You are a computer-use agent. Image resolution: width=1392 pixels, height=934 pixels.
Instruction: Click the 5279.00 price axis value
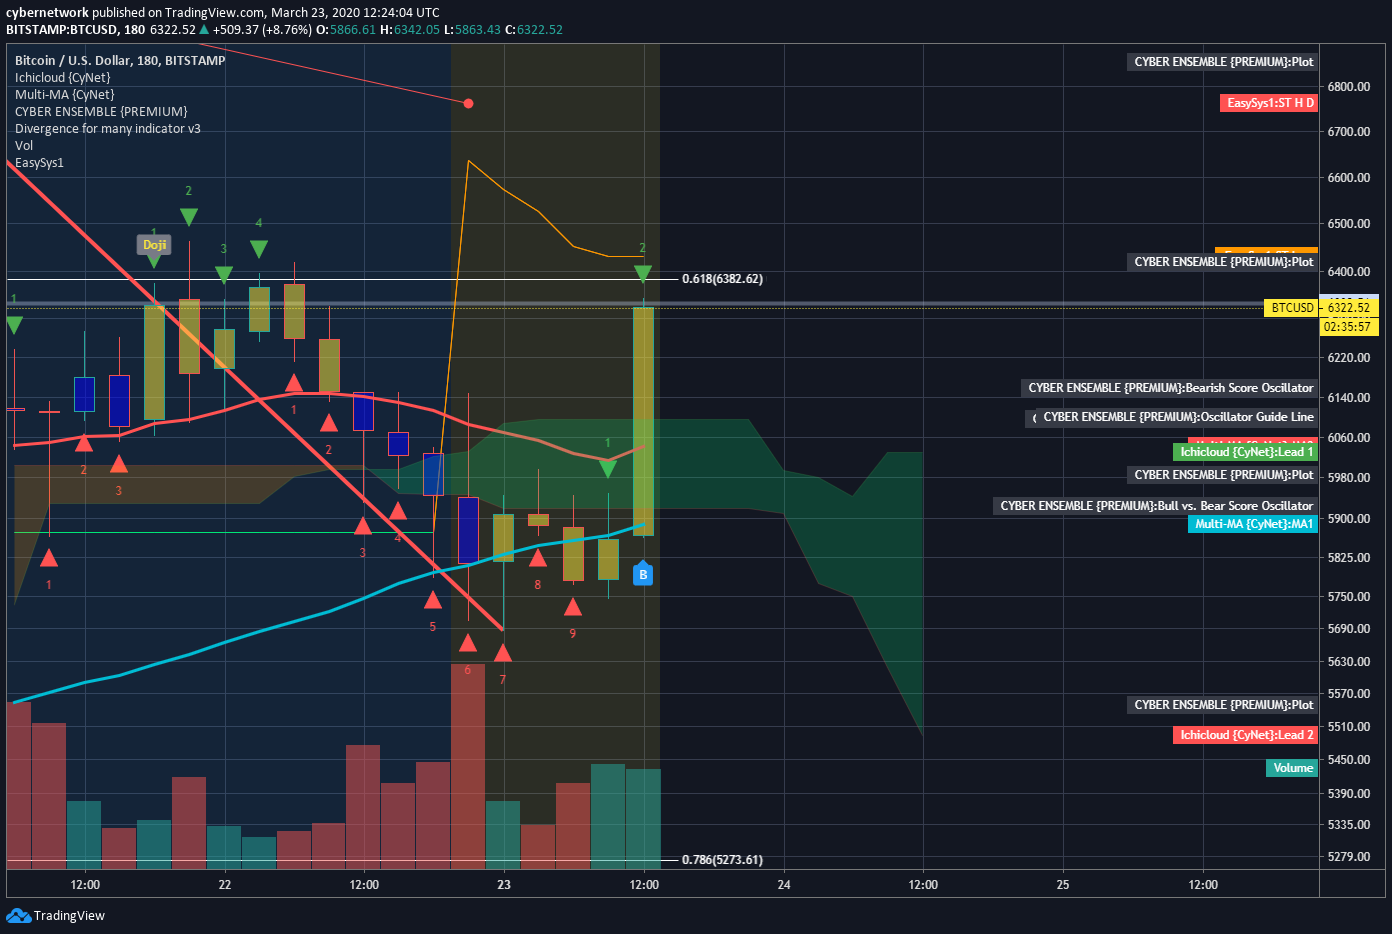[1349, 857]
